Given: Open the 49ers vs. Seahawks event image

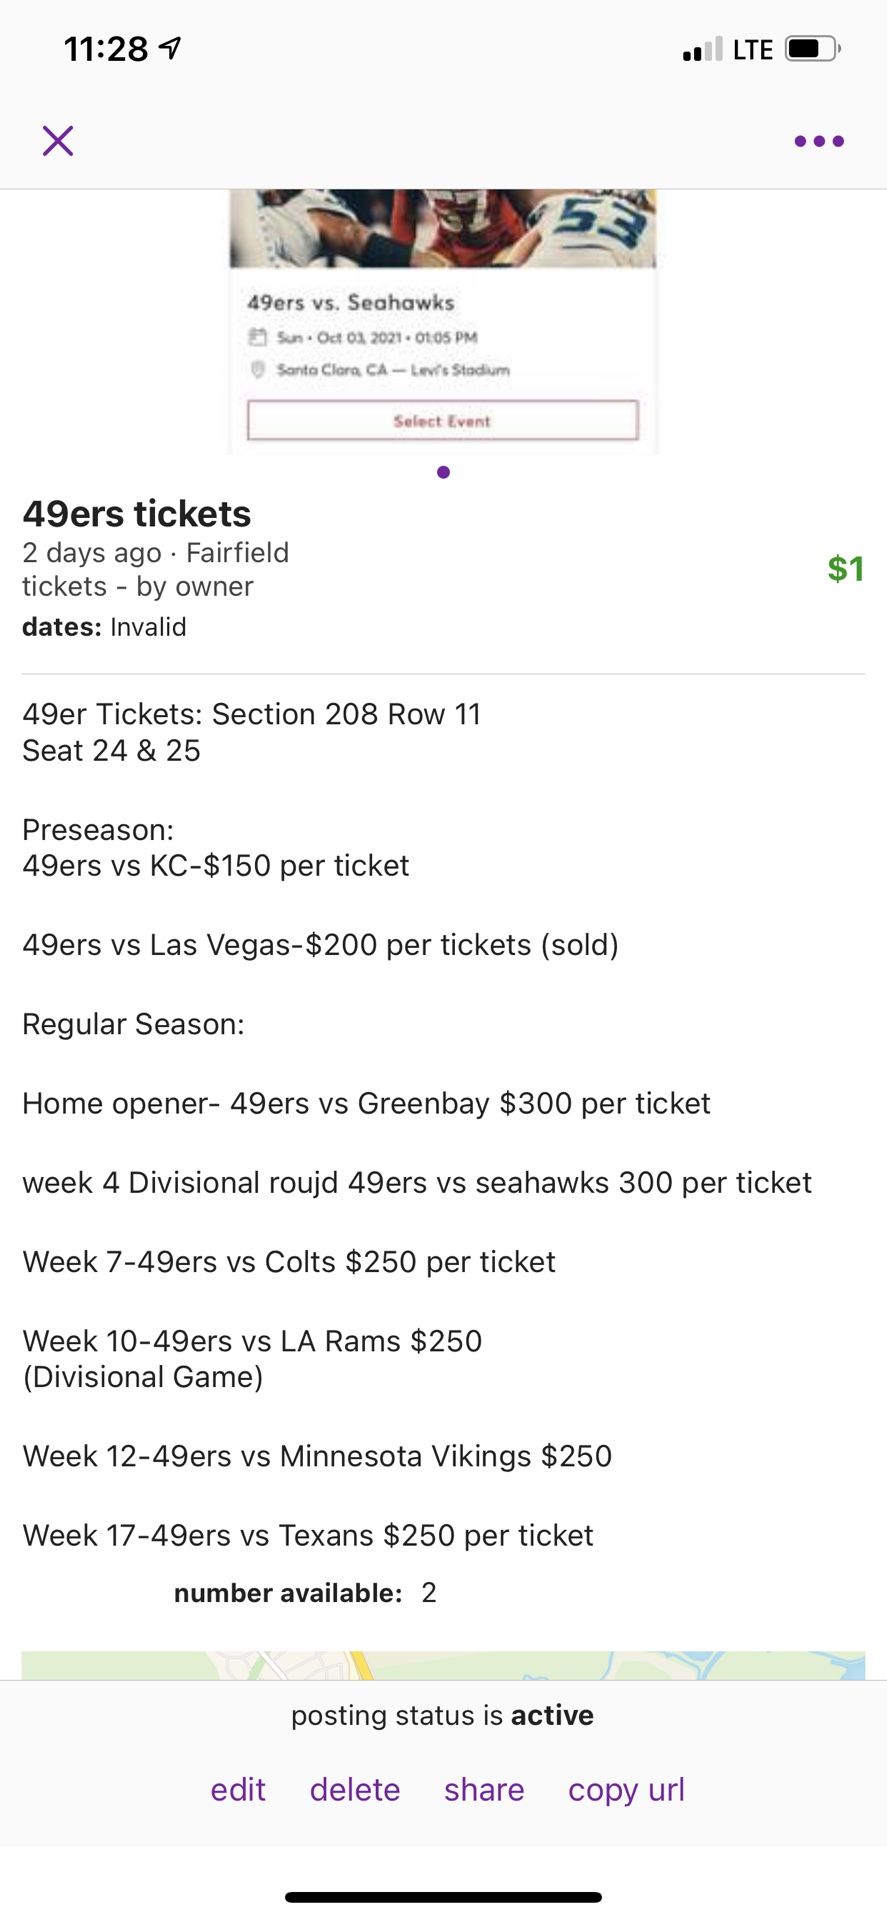Looking at the screenshot, I should click(443, 230).
